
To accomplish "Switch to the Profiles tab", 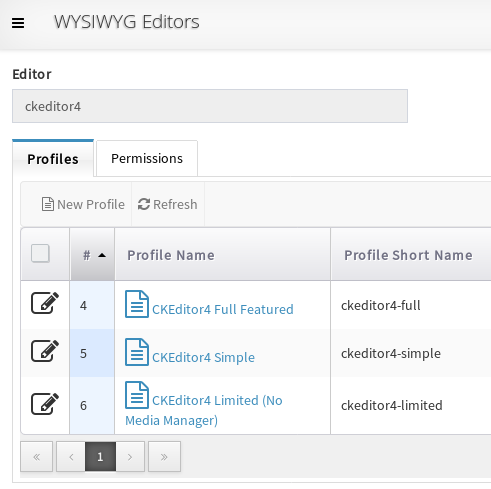I will pyautogui.click(x=53, y=159).
